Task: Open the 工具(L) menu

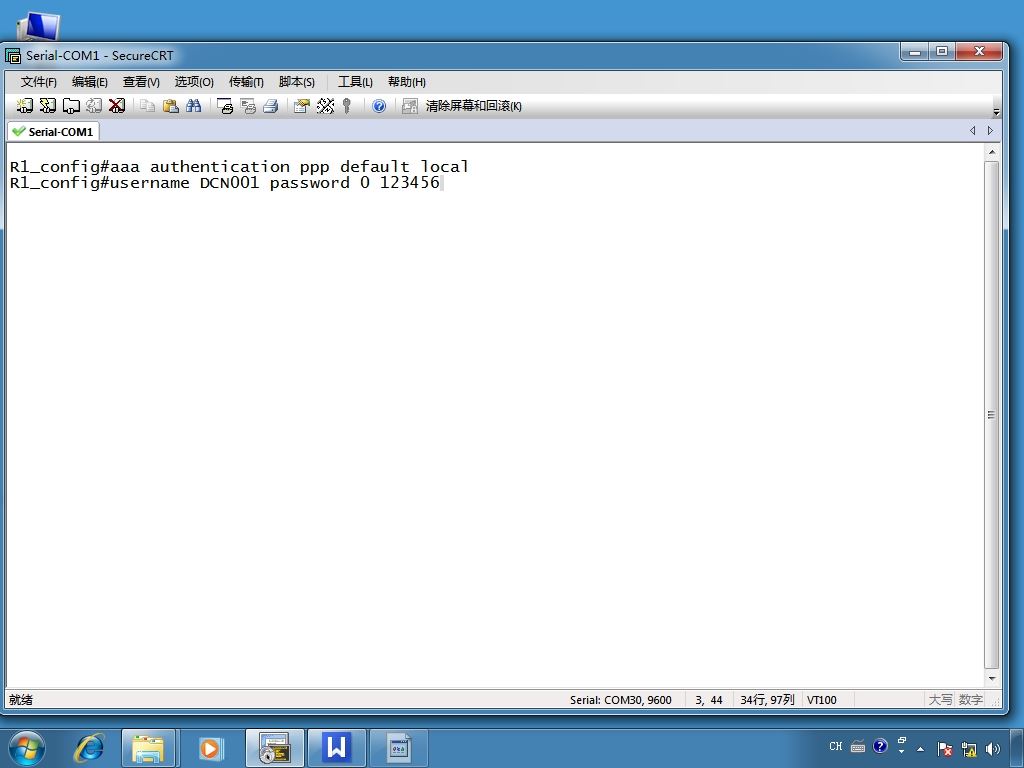Action: pos(355,82)
